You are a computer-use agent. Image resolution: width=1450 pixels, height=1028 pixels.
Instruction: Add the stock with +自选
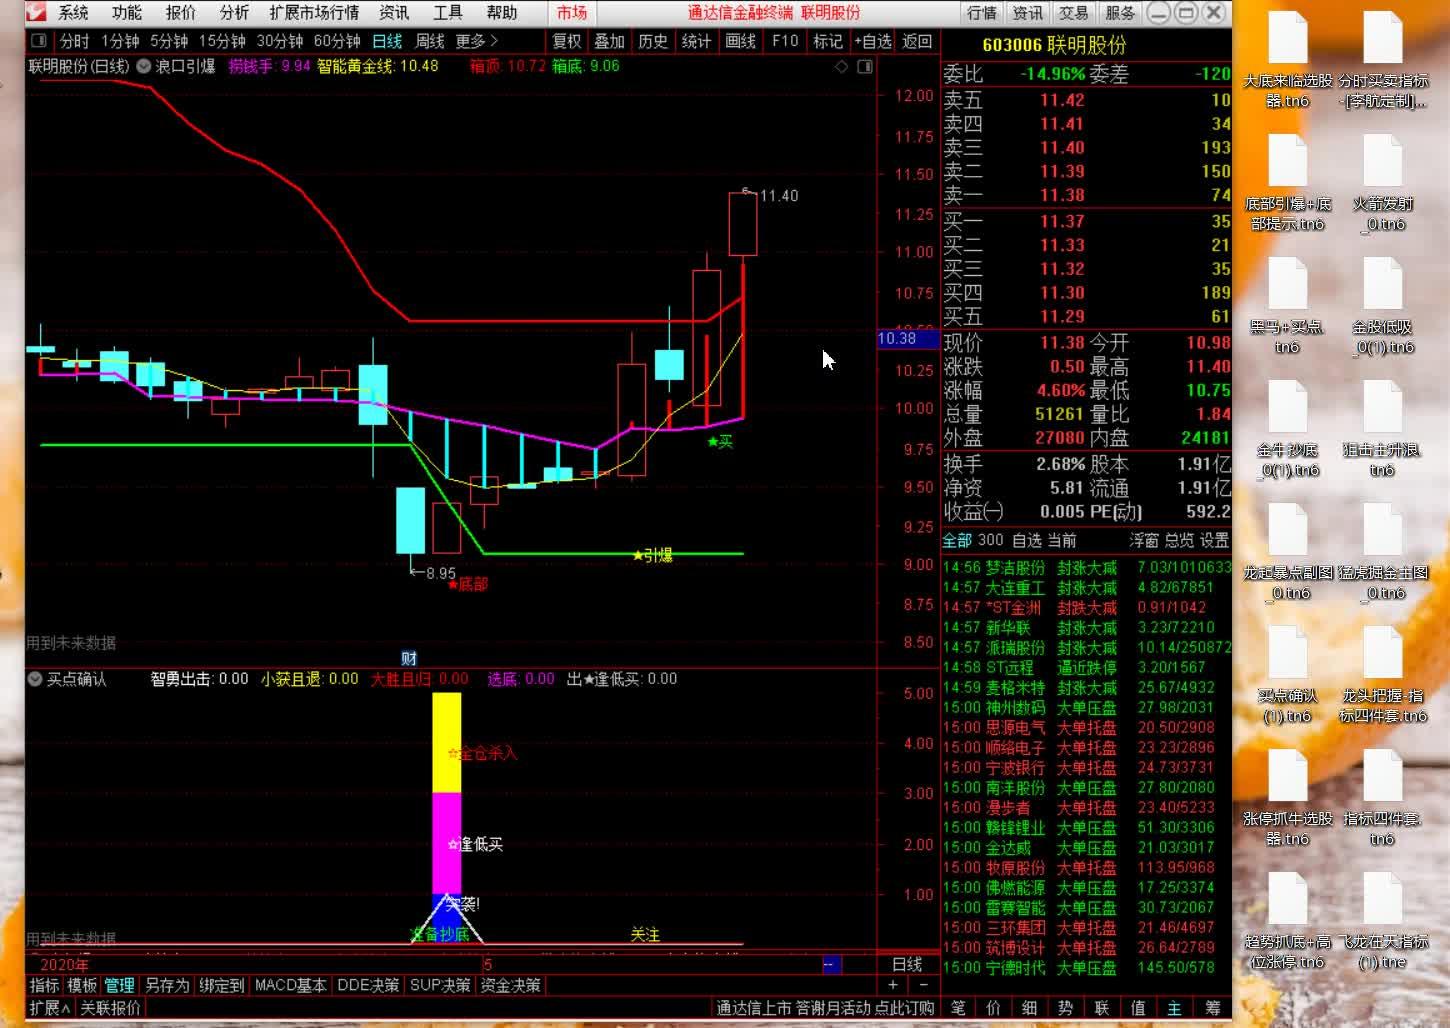872,41
